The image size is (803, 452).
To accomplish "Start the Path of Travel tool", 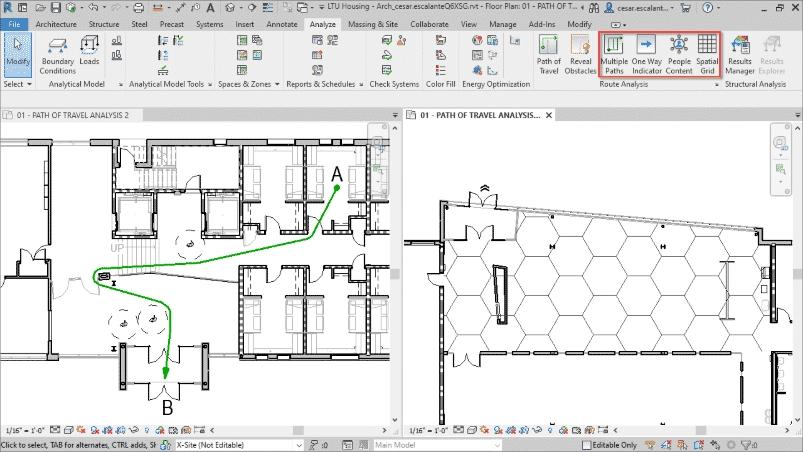I will [x=549, y=53].
